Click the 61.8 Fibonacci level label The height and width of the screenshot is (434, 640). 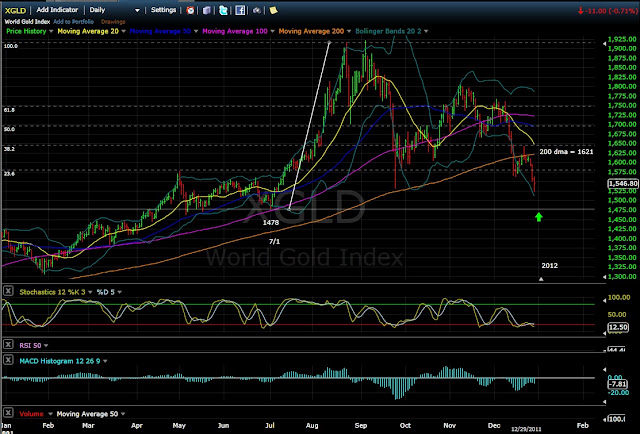click(9, 110)
